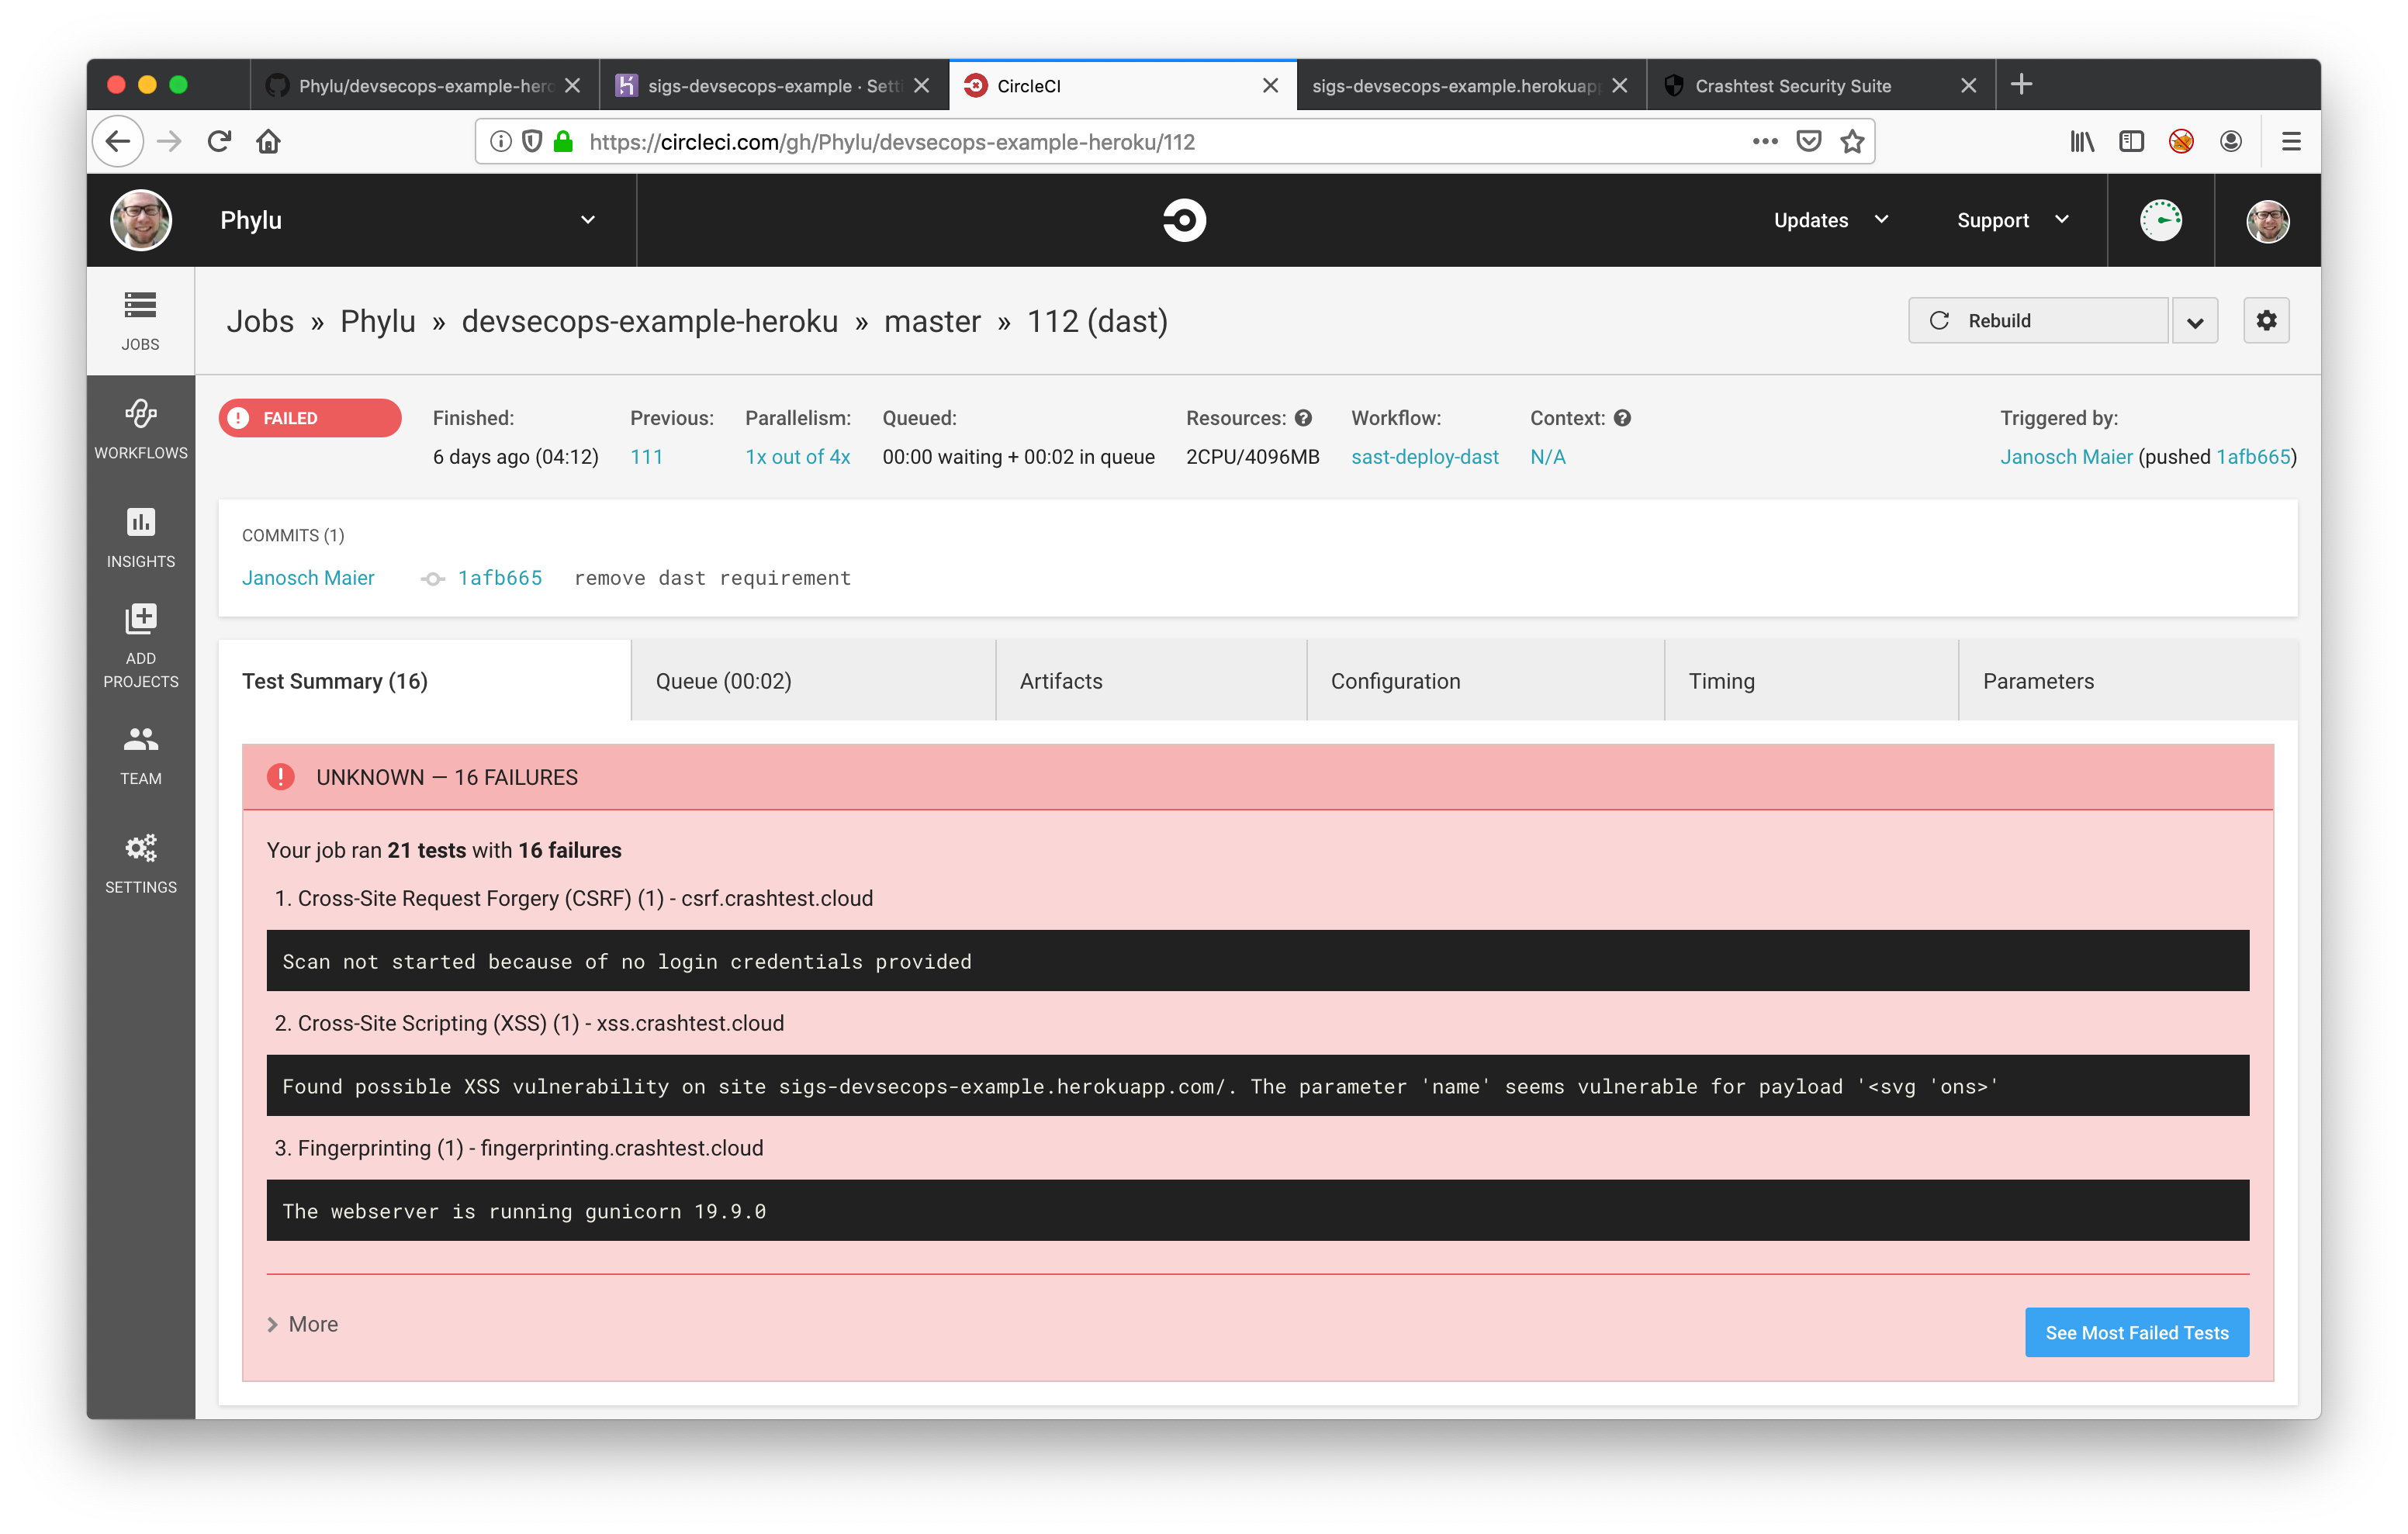Expand the Rebuild options dropdown arrow
The image size is (2408, 1534).
pyautogui.click(x=2194, y=321)
